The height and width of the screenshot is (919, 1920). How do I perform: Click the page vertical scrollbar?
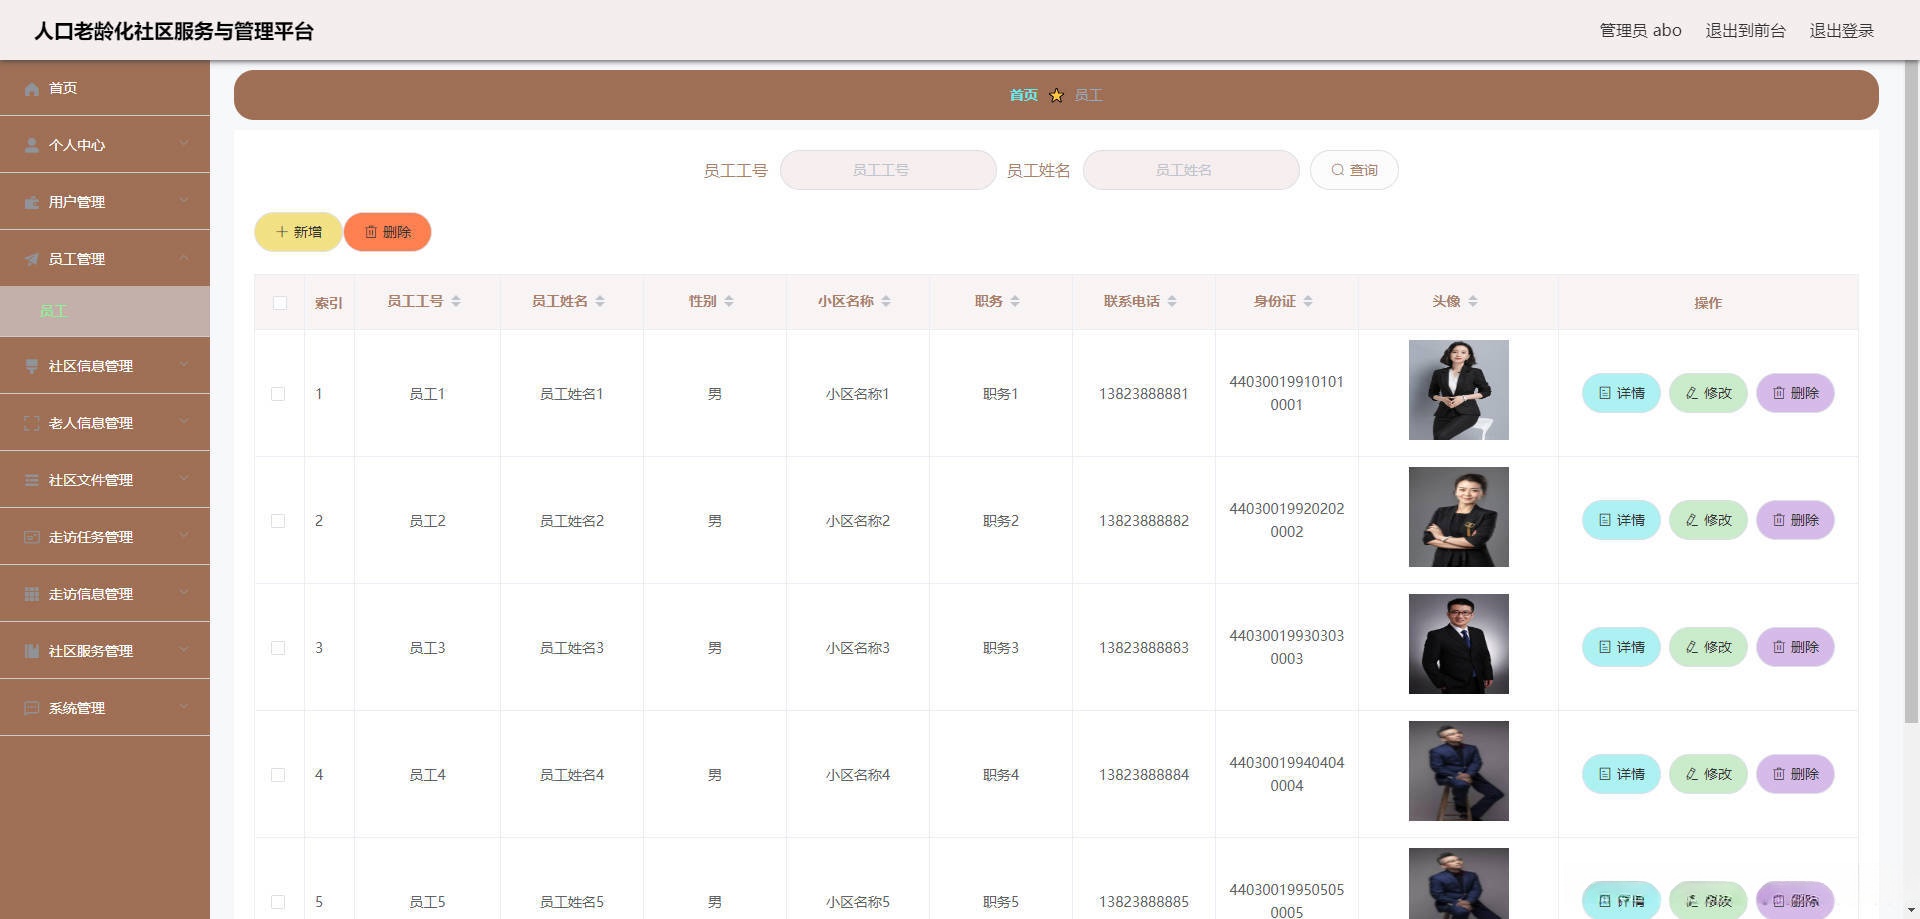tap(1911, 392)
